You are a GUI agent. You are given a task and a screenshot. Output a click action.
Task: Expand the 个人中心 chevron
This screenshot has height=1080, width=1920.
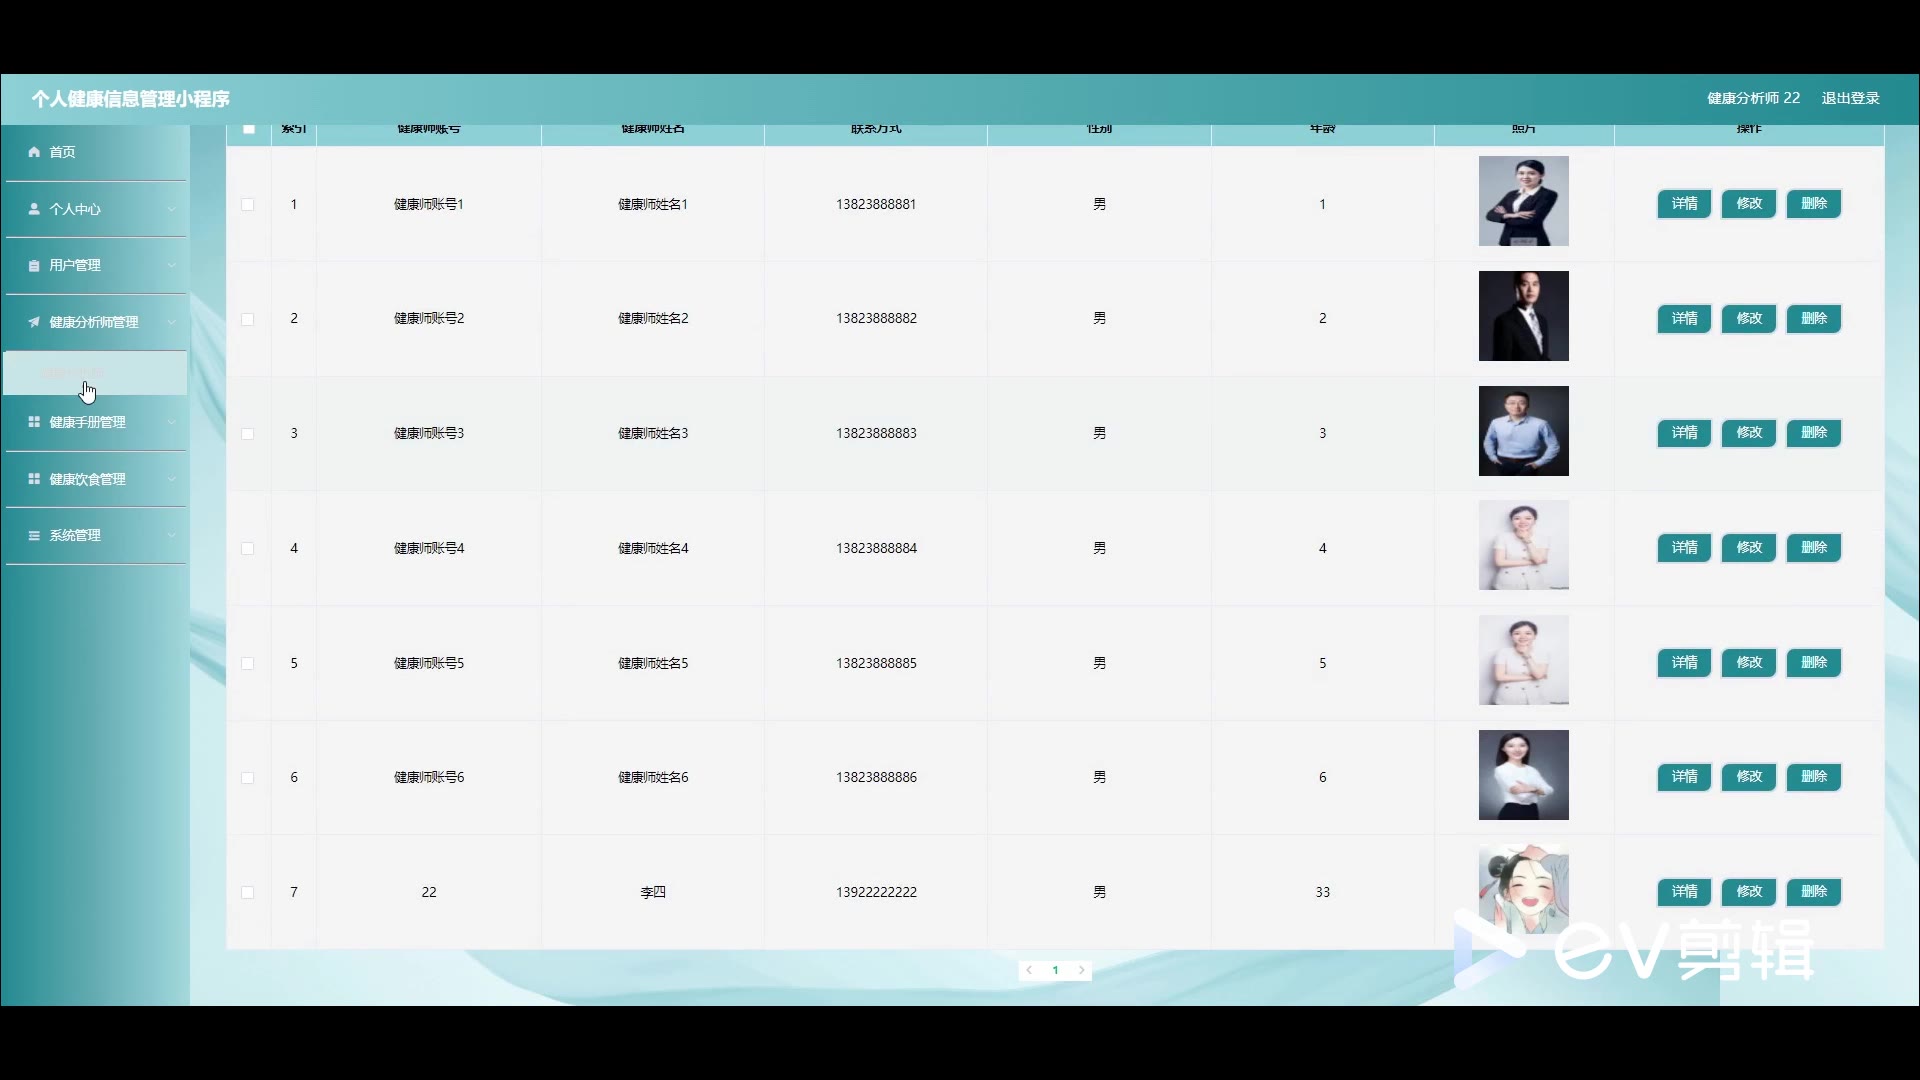point(171,209)
